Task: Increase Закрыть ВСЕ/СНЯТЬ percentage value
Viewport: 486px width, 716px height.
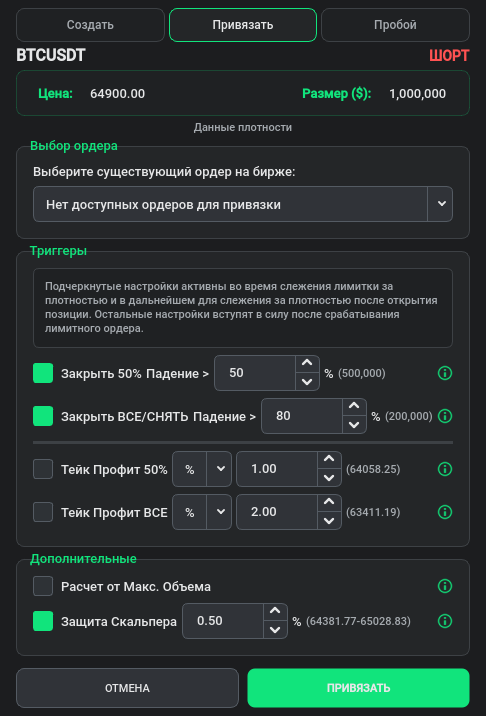Action: [354, 407]
